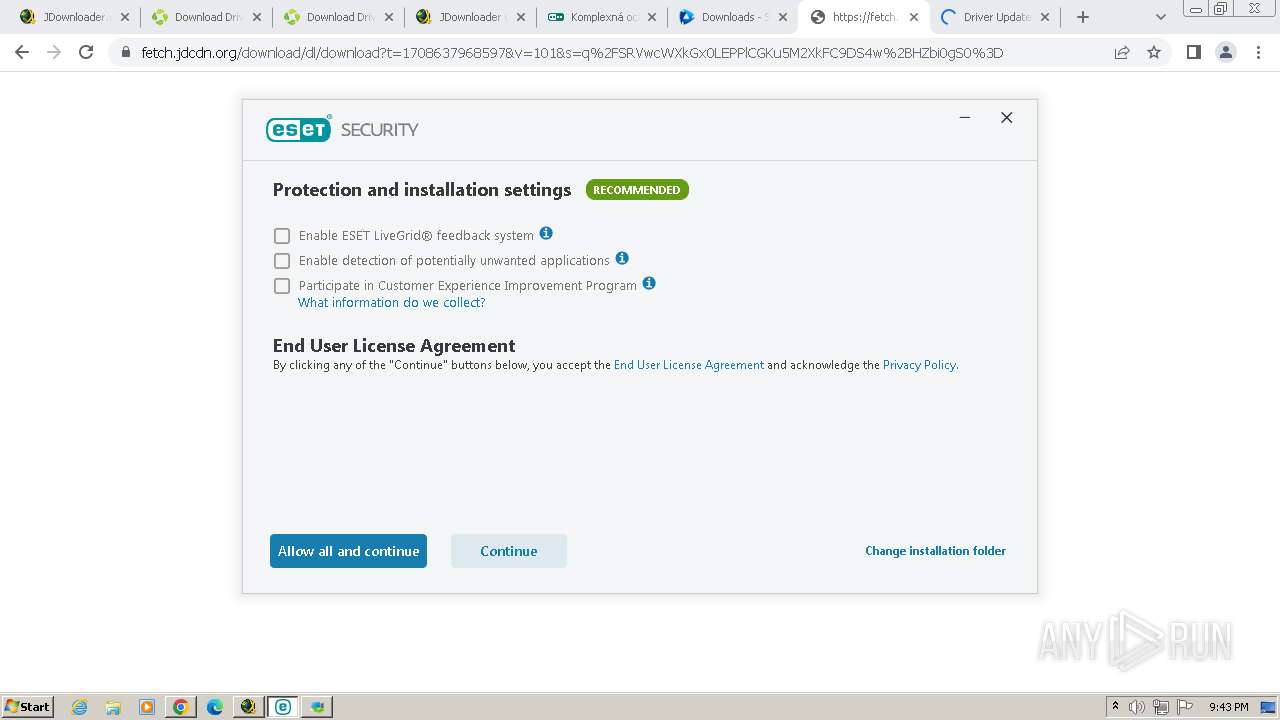1280x720 pixels.
Task: Open the Windows Start menu
Action: coord(27,706)
